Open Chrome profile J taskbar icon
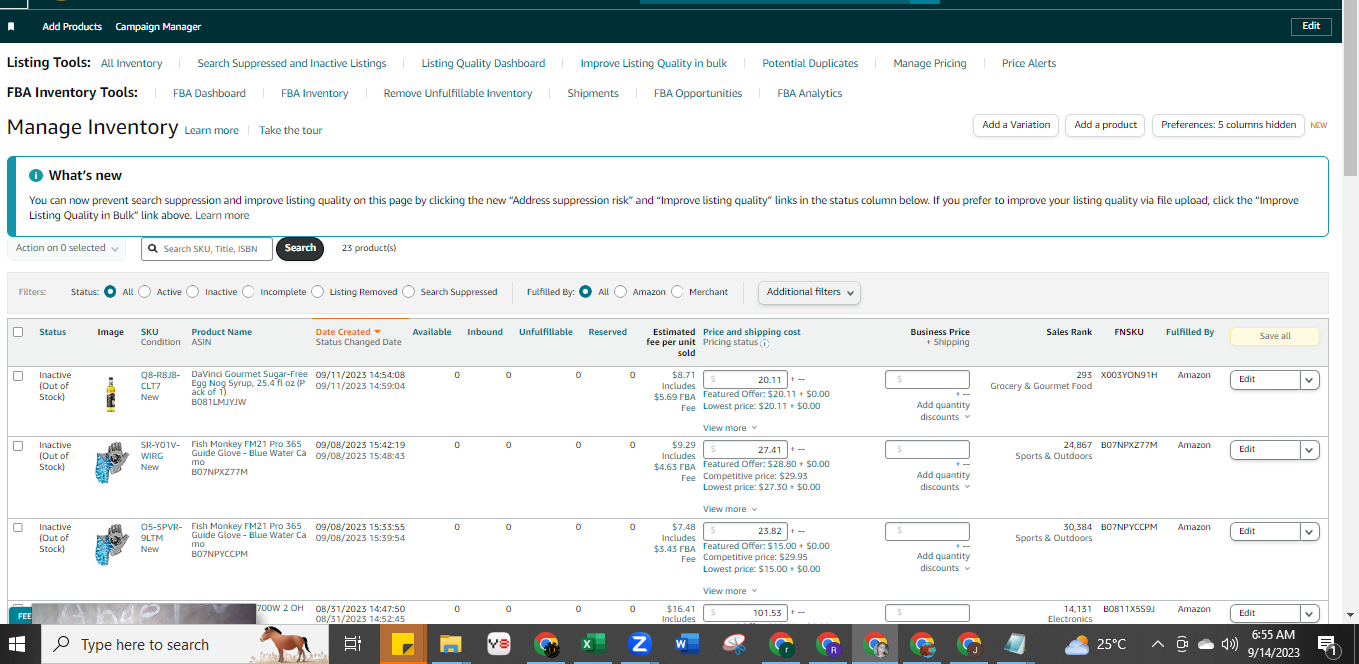This screenshot has width=1359, height=664. coord(969,645)
